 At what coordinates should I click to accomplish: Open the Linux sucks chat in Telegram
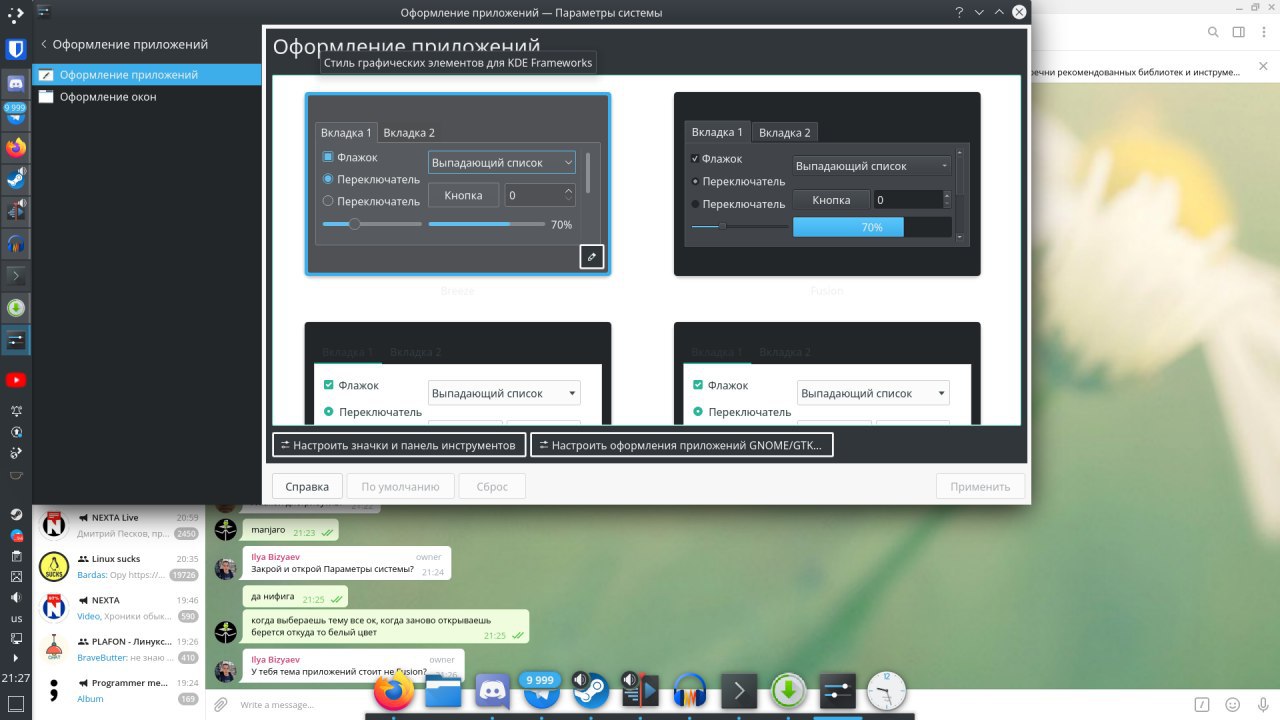118,567
